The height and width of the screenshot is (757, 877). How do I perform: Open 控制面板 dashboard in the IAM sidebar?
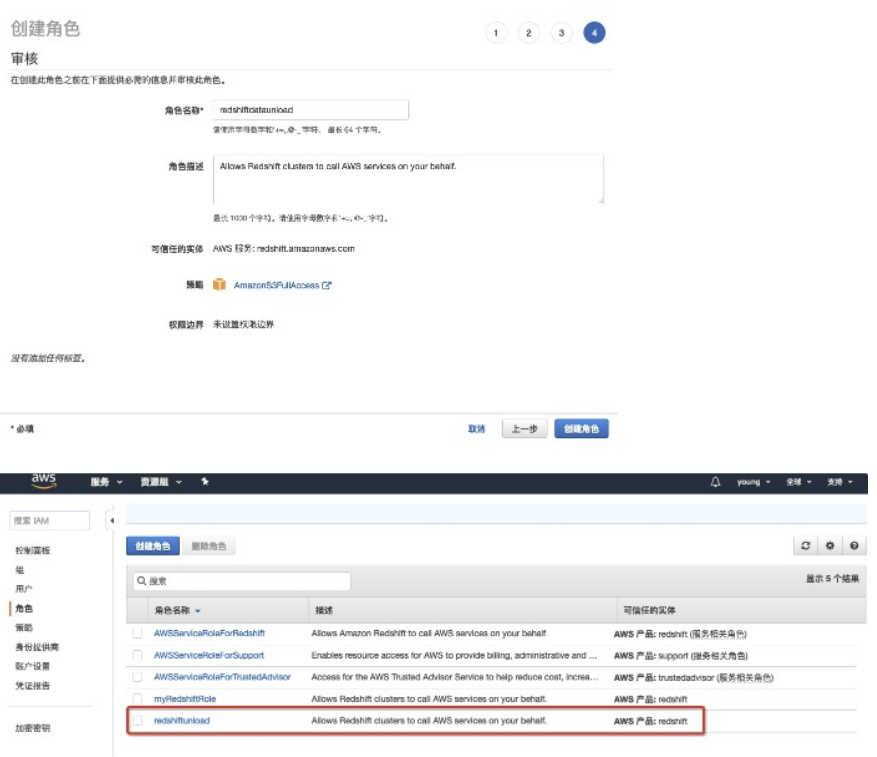[32, 551]
